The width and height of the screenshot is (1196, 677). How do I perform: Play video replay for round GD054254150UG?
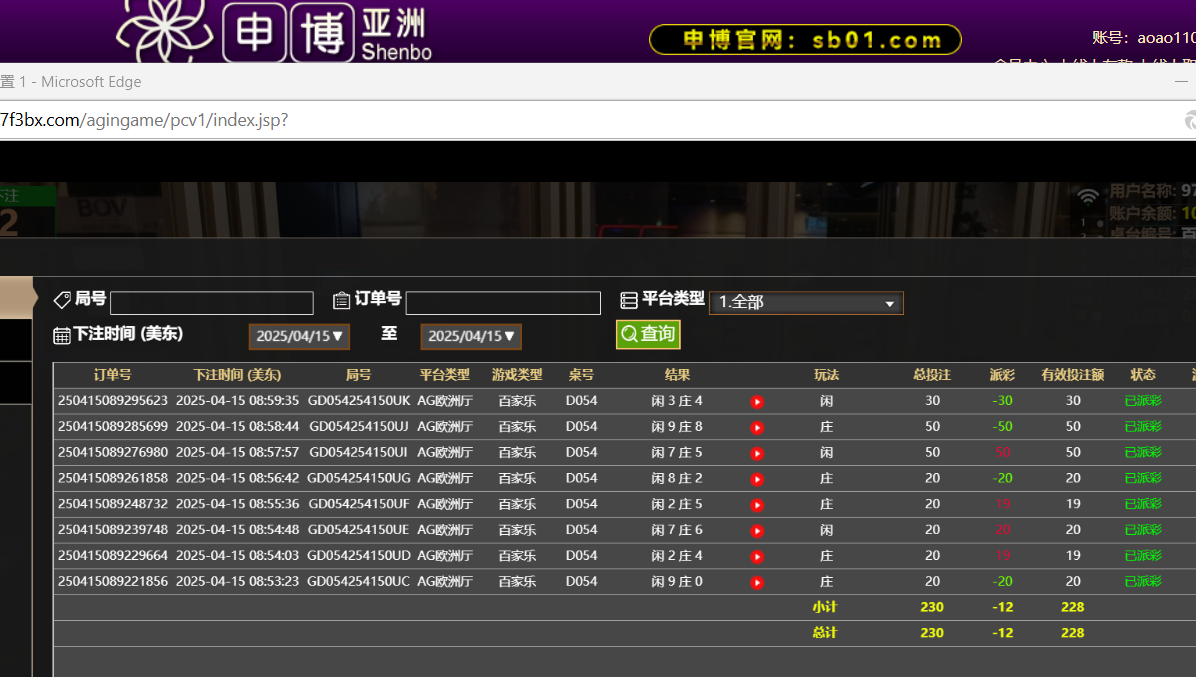tap(757, 480)
